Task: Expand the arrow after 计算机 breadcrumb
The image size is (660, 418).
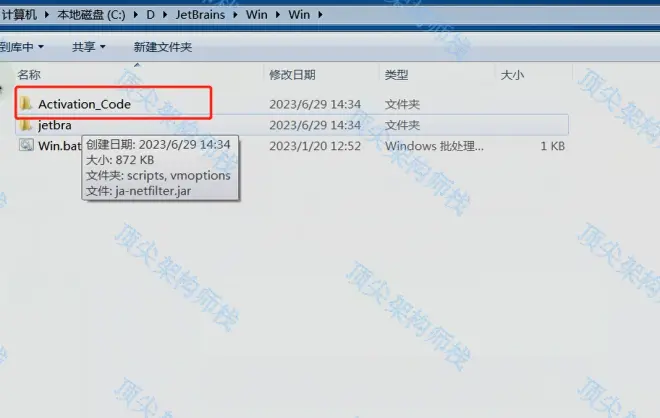Action: tap(47, 15)
